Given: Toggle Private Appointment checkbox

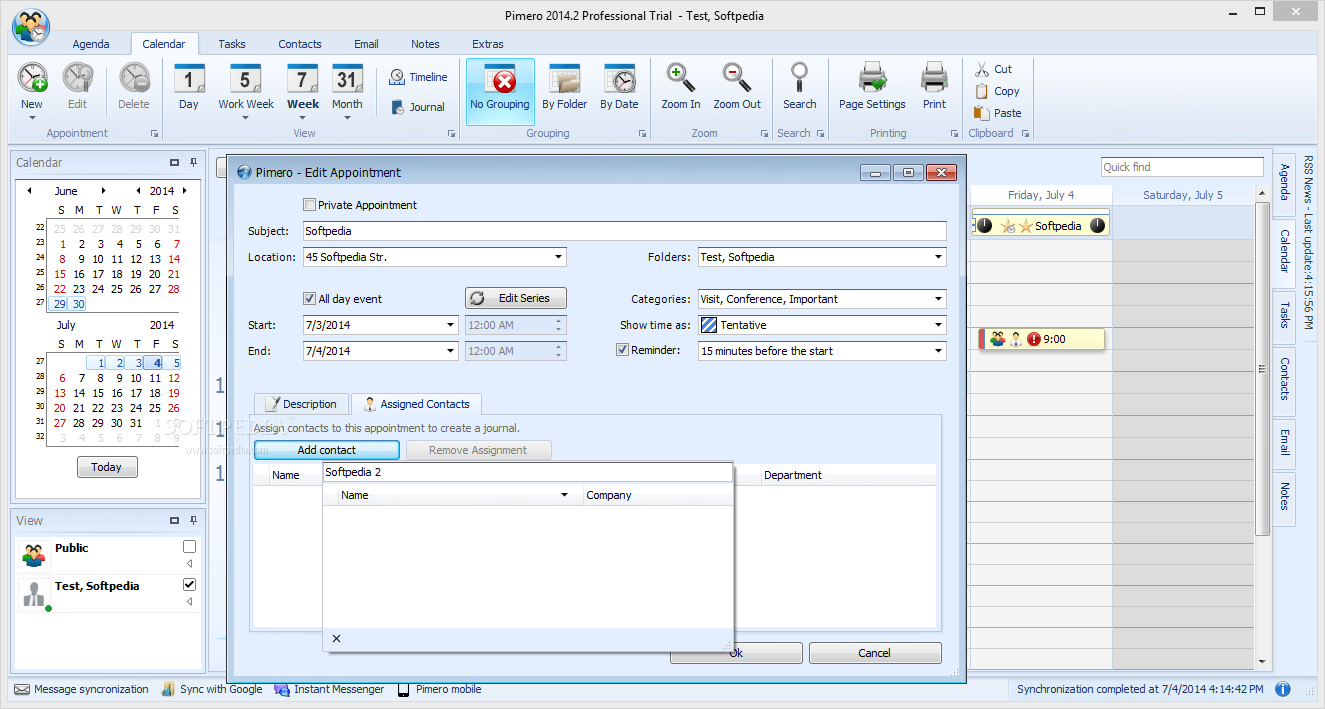Looking at the screenshot, I should (x=309, y=205).
